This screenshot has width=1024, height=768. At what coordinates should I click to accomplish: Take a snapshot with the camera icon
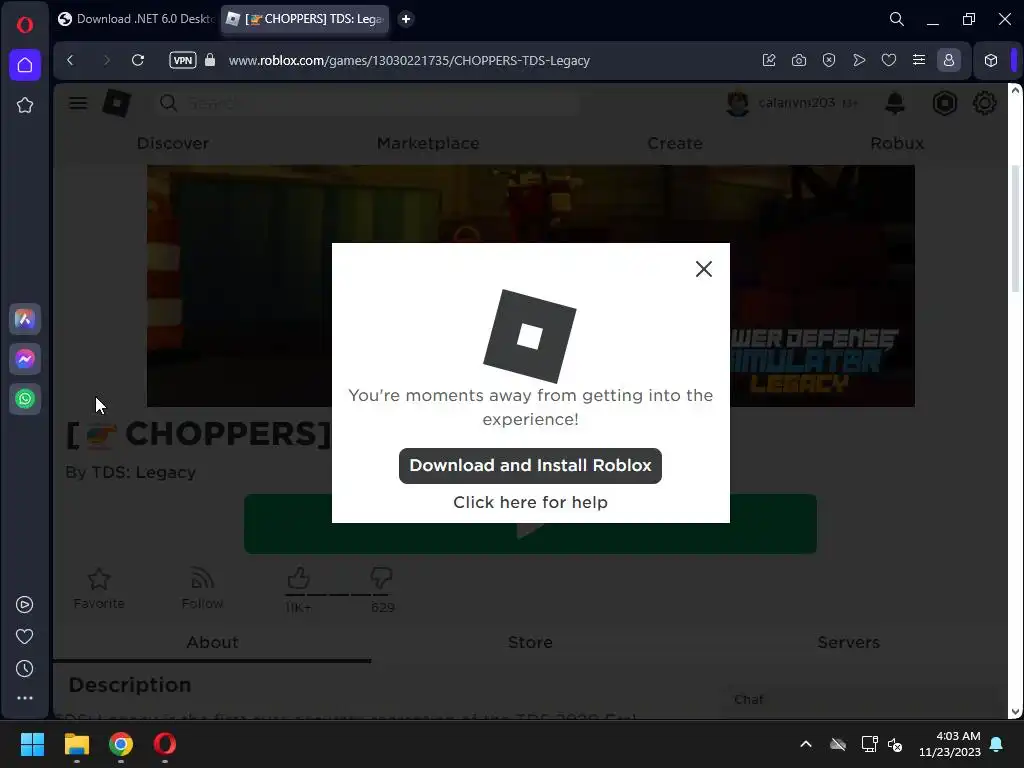(799, 60)
